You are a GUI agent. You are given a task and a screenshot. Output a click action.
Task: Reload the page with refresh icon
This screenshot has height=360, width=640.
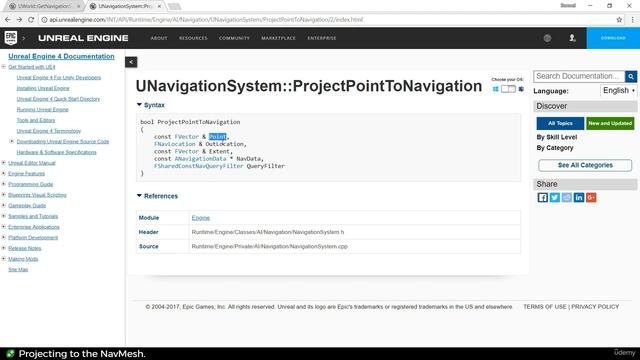tap(31, 19)
